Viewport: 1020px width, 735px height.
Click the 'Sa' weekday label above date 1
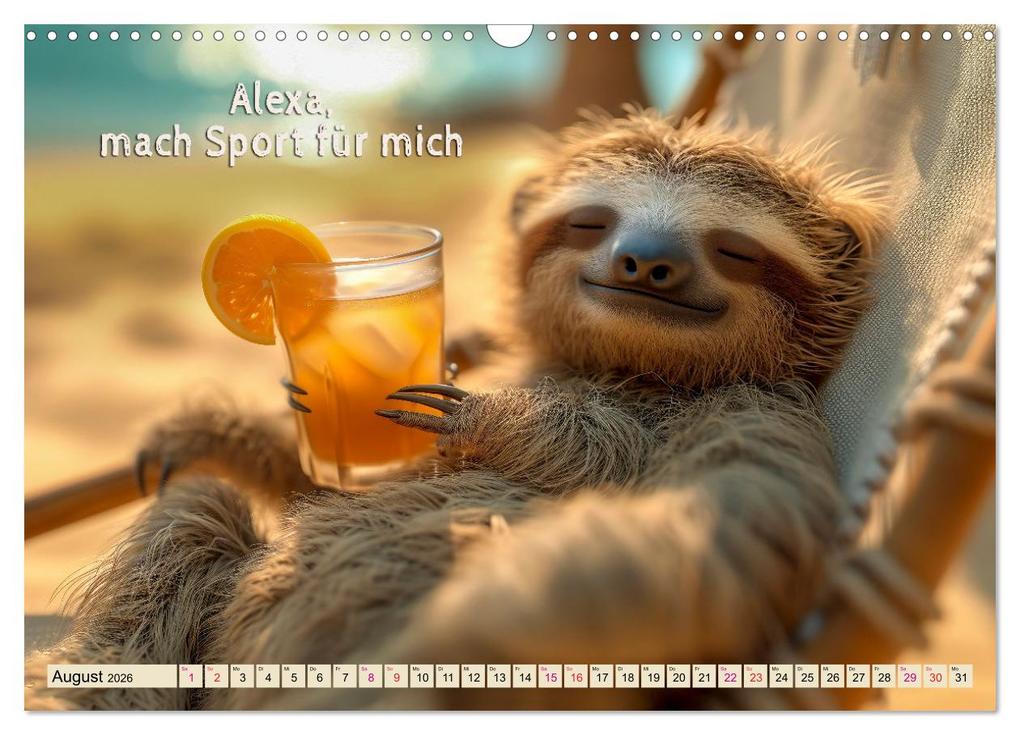(x=184, y=667)
